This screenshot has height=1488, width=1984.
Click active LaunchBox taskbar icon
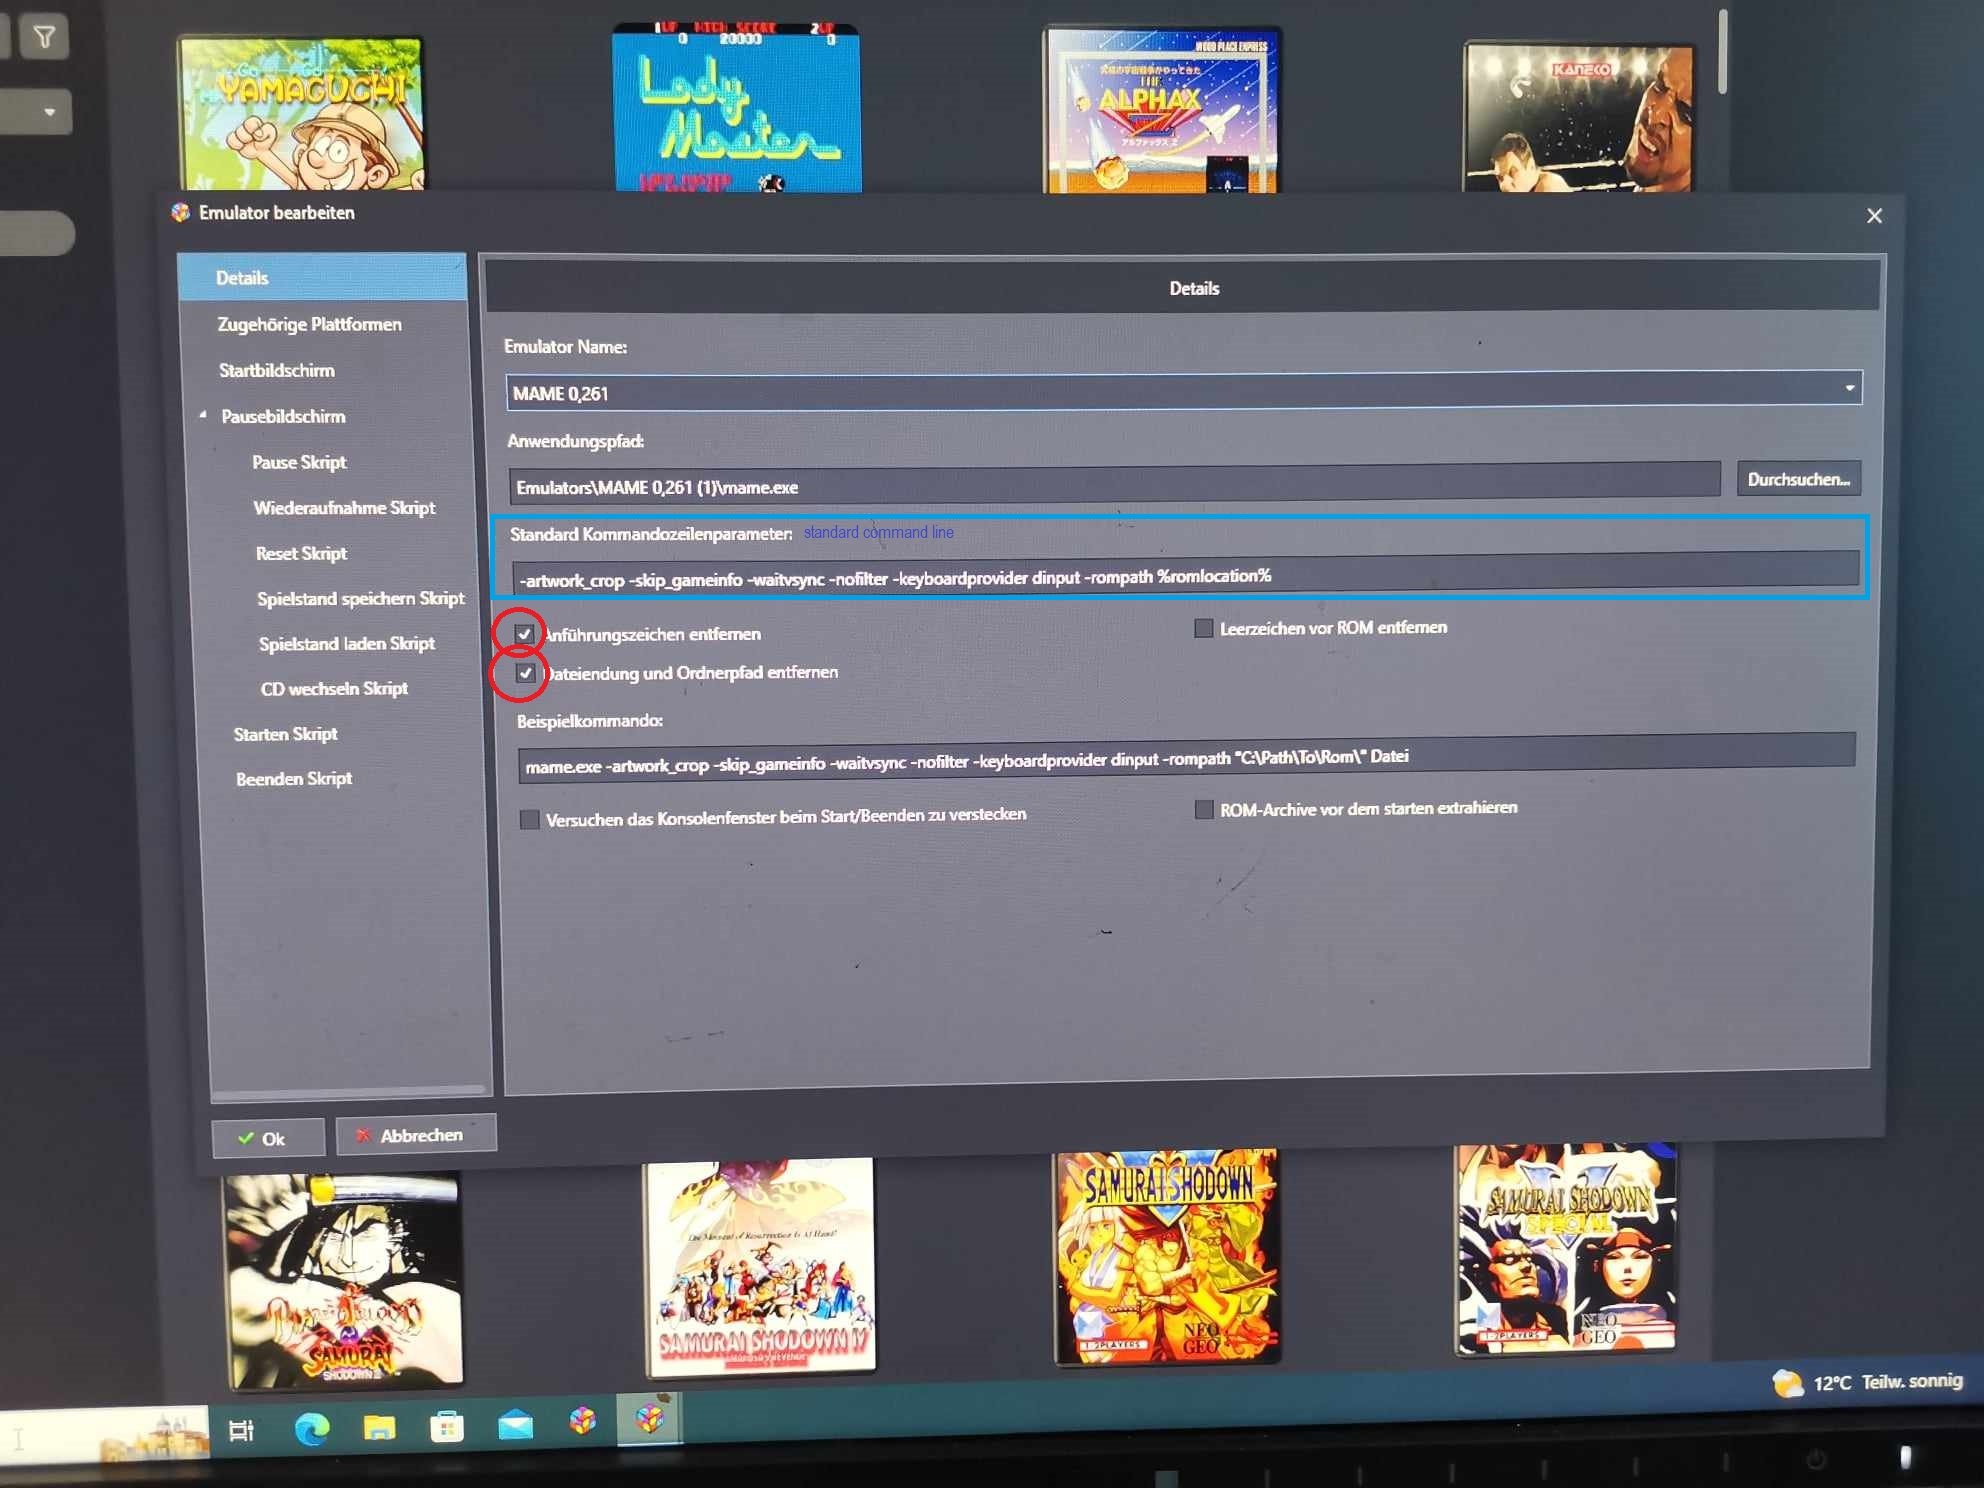pos(650,1418)
